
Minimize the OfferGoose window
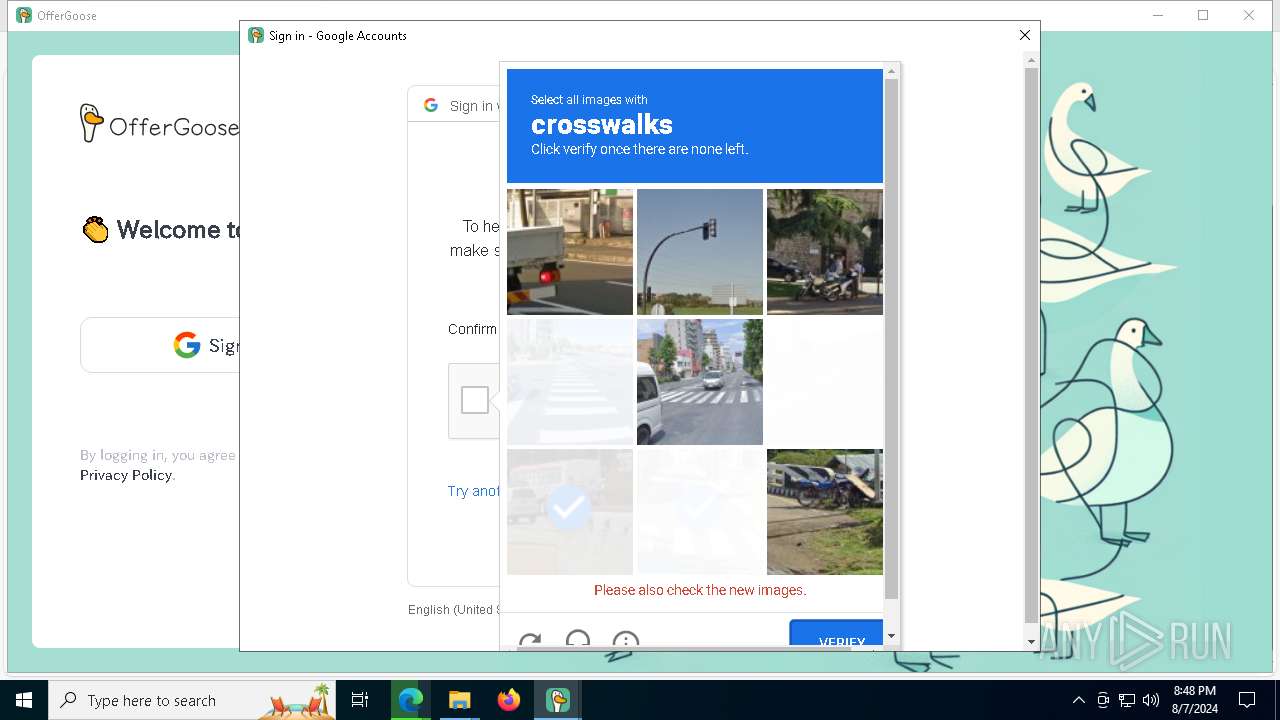point(1158,15)
